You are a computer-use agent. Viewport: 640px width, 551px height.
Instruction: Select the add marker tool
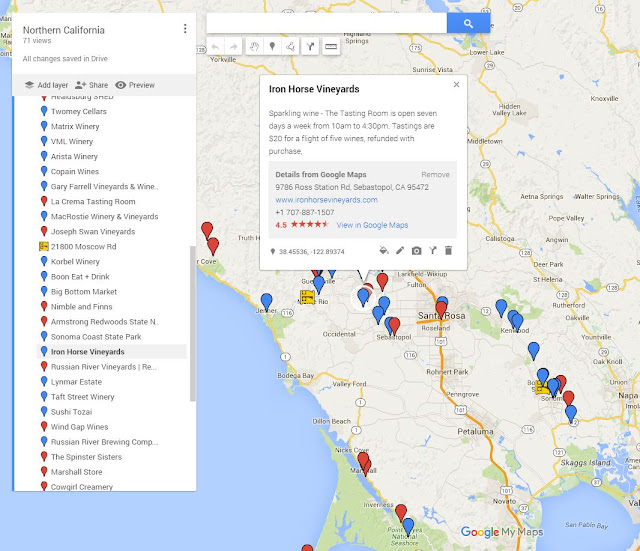[272, 47]
